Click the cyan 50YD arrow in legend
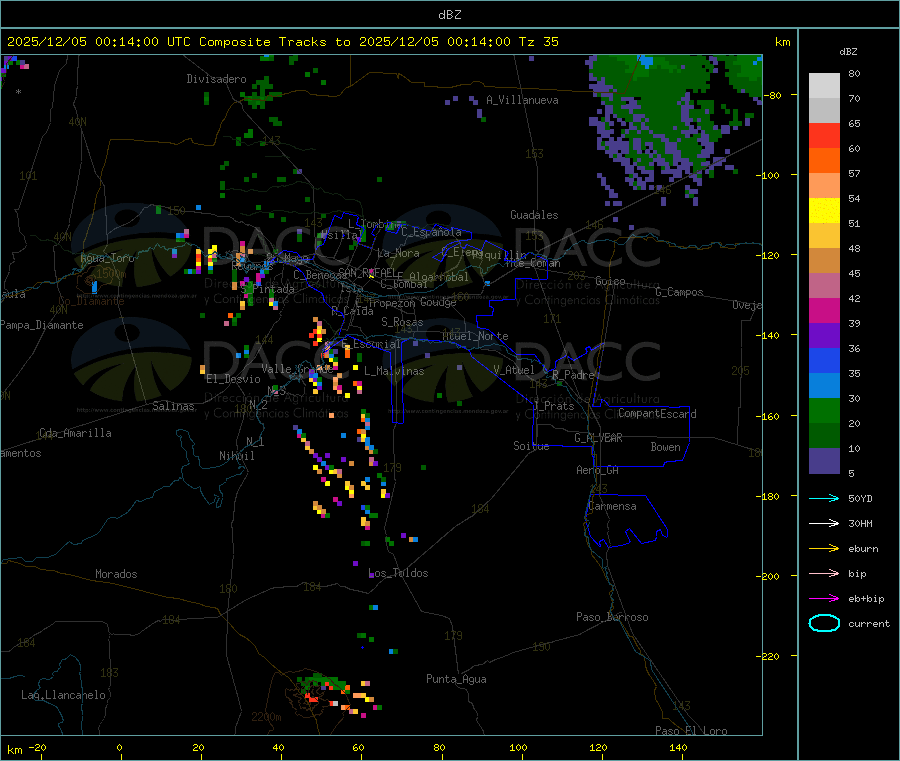The height and width of the screenshot is (761, 900). click(x=824, y=498)
